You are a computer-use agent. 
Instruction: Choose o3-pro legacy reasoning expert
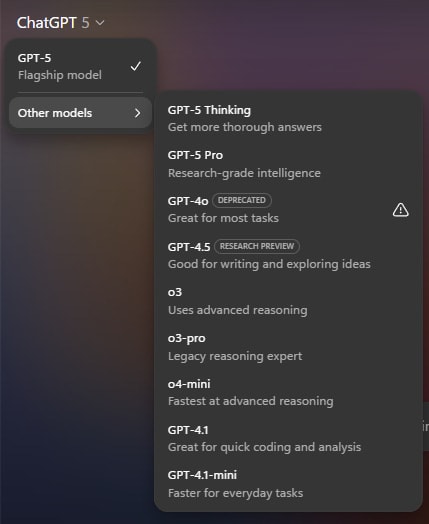(x=288, y=347)
